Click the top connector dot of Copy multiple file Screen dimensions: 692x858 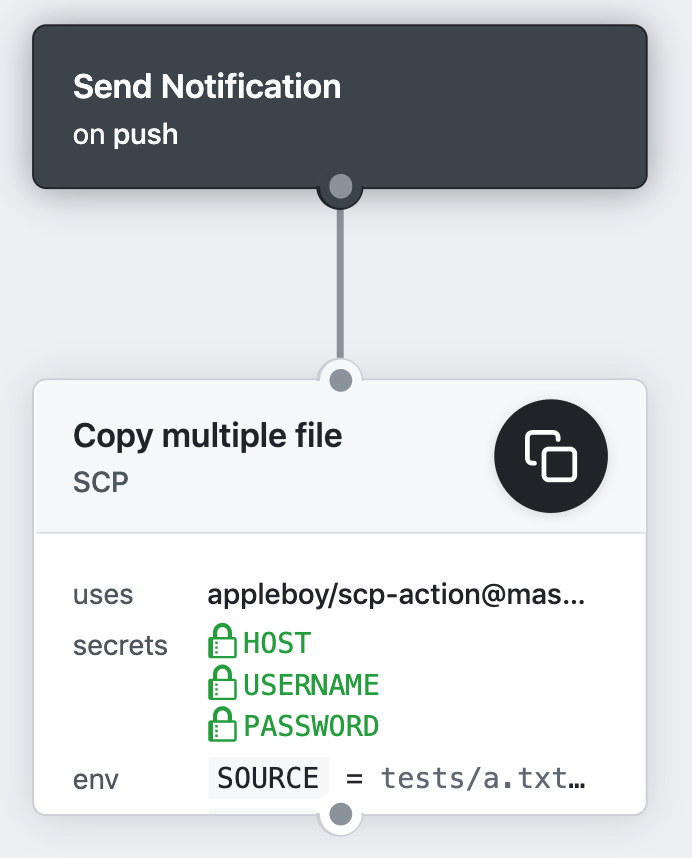341,380
